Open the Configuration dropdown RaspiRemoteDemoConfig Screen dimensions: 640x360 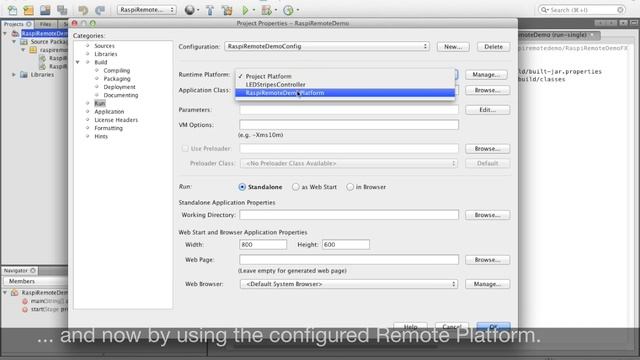coord(327,47)
